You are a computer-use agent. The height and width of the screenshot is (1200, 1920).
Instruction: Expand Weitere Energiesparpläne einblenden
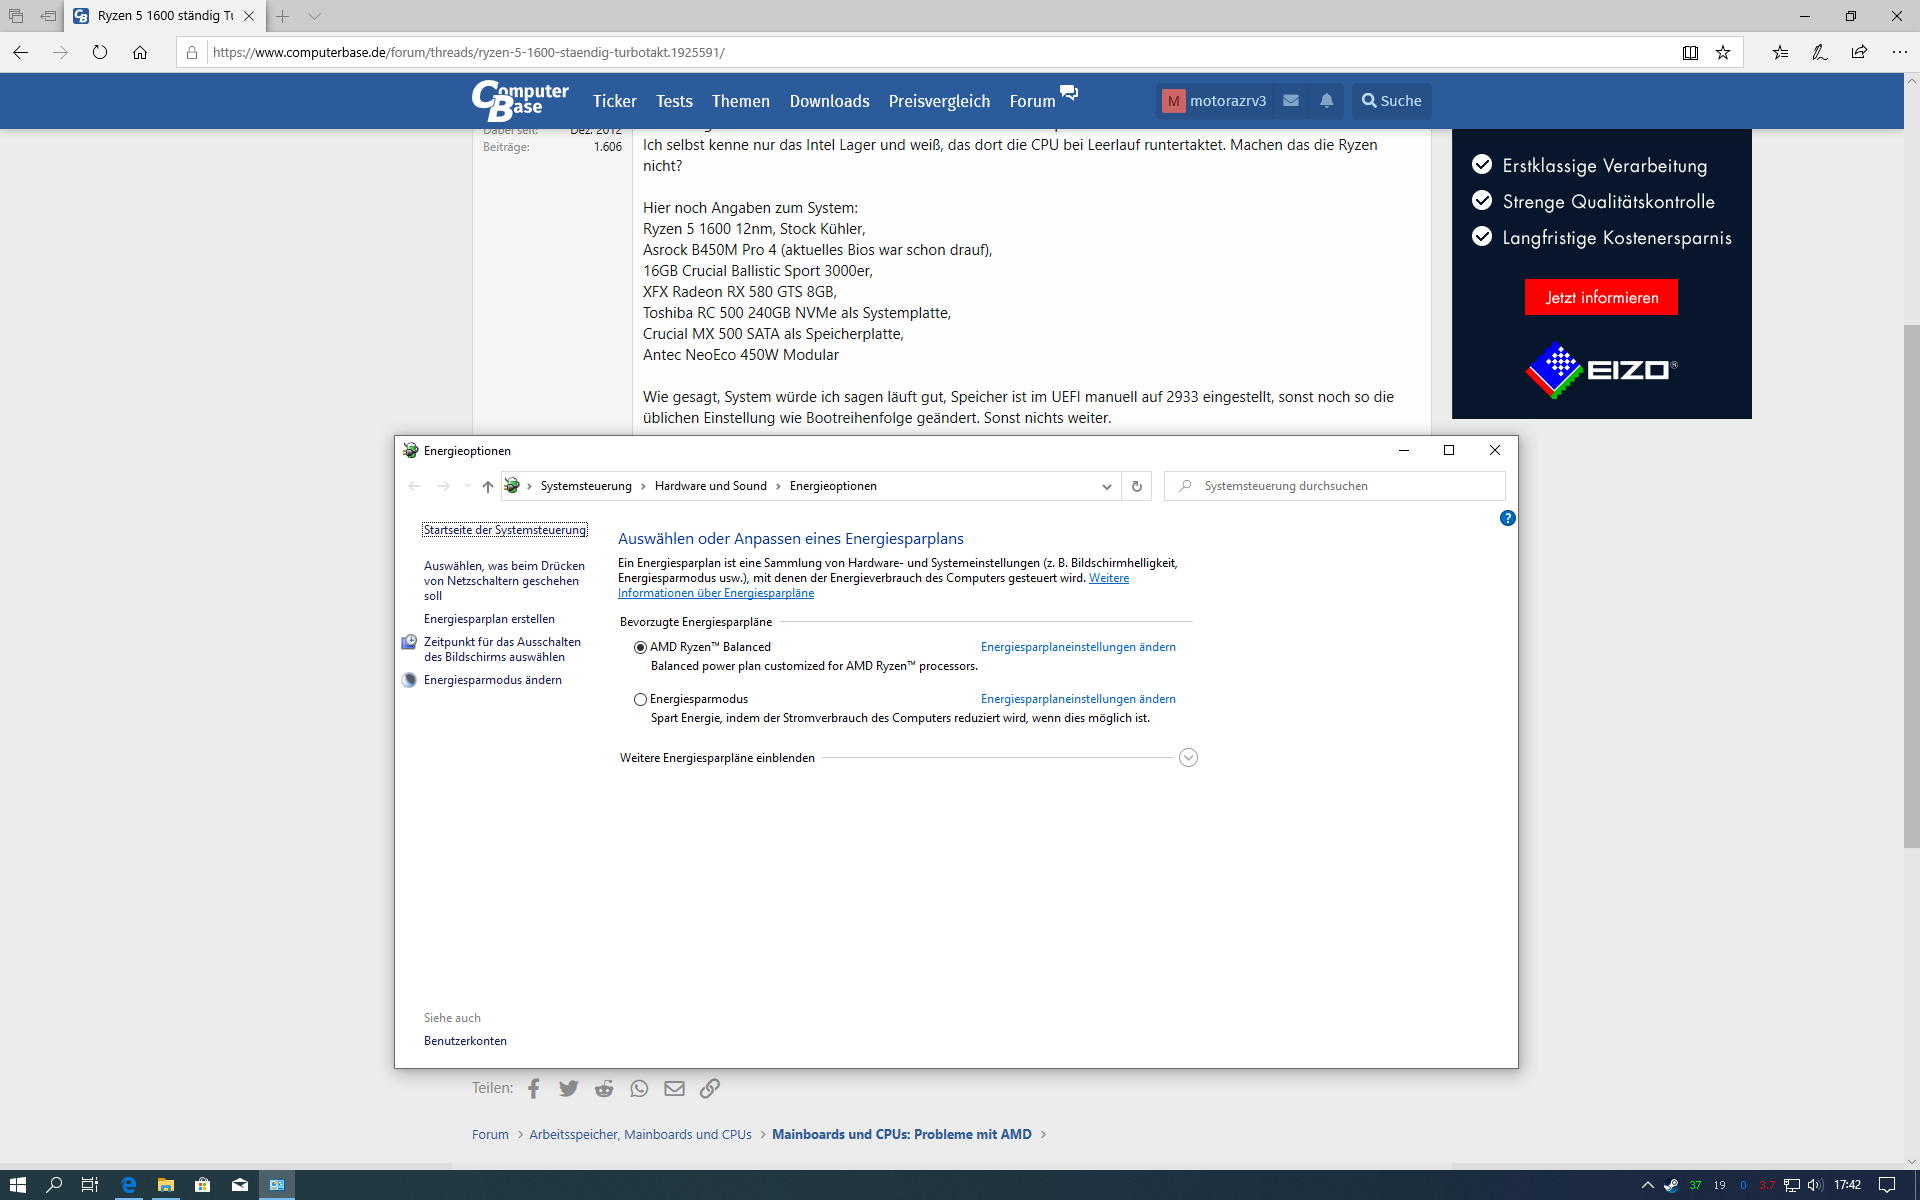click(1188, 758)
